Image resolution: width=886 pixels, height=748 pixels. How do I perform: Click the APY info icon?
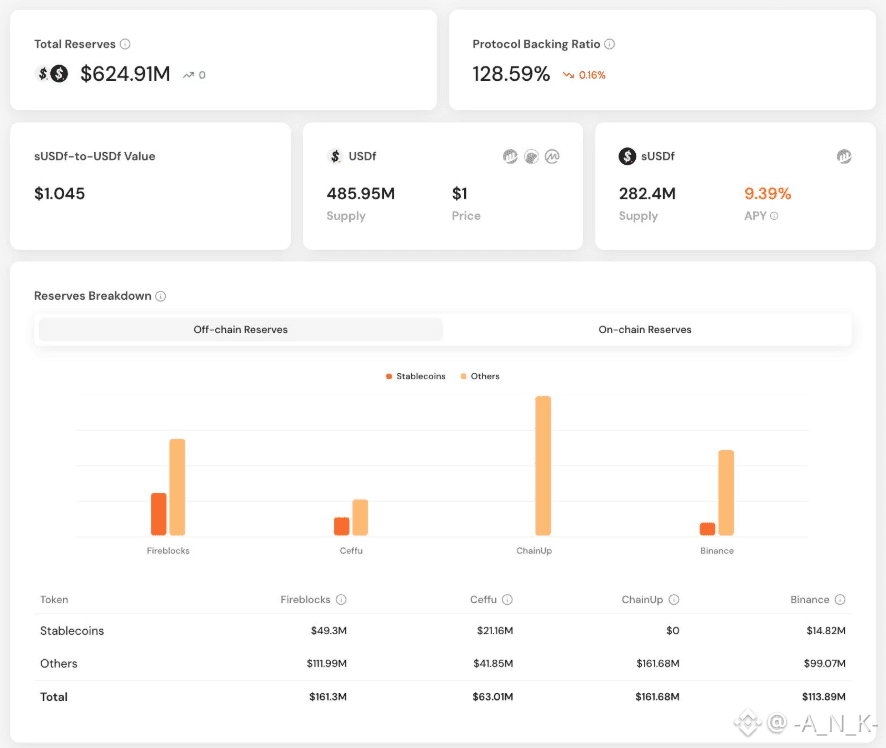pyautogui.click(x=774, y=216)
